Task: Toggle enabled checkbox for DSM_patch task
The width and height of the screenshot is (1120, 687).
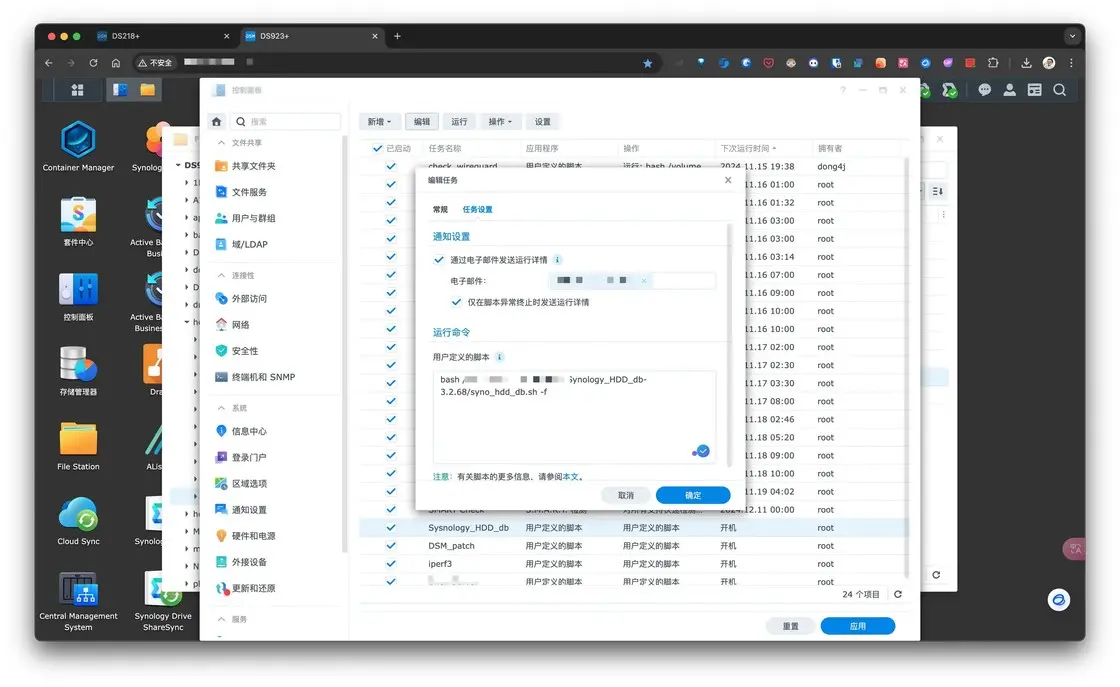Action: click(x=391, y=546)
